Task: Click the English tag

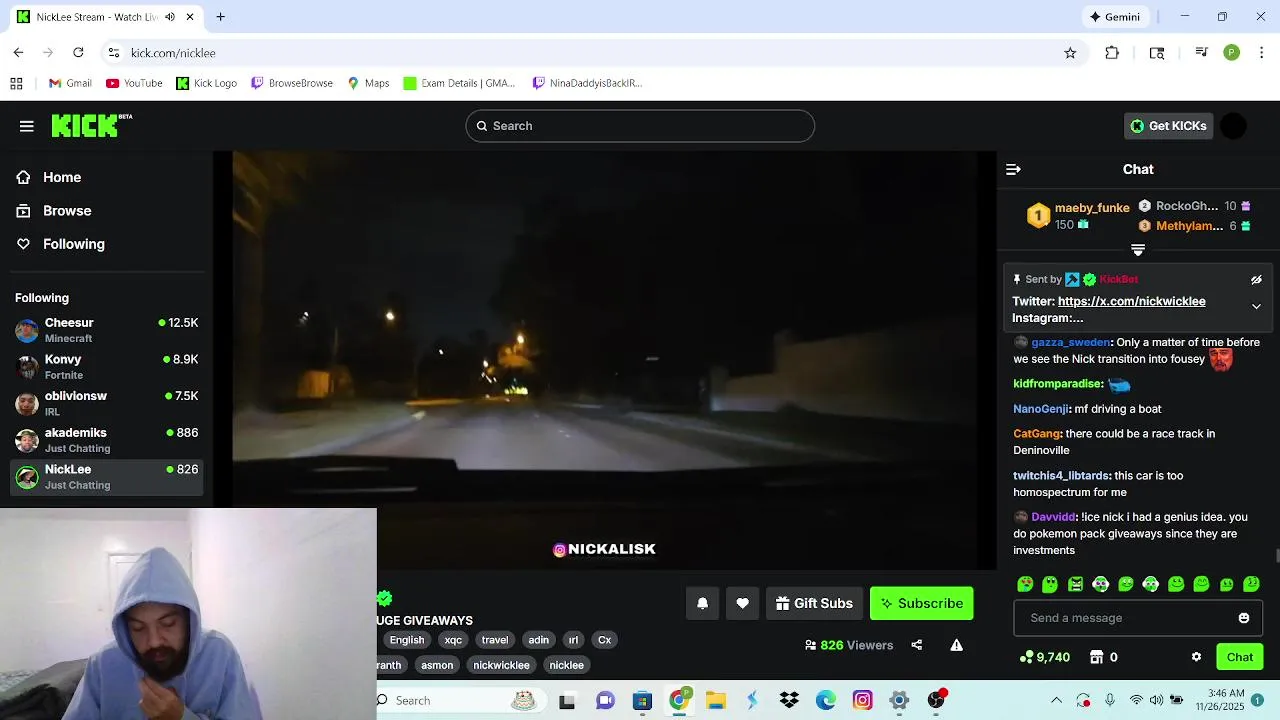Action: pyautogui.click(x=407, y=640)
